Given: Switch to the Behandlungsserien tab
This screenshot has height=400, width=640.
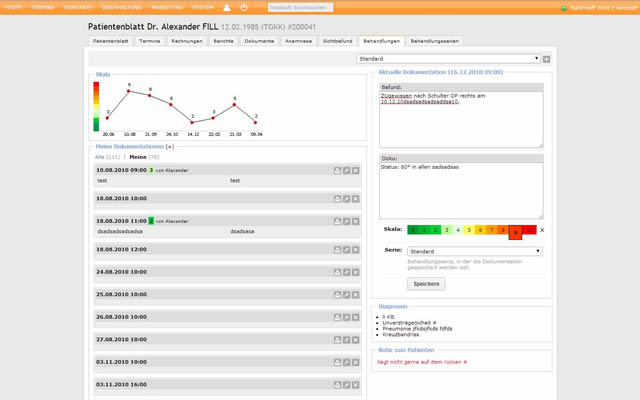Looking at the screenshot, I should 435,41.
